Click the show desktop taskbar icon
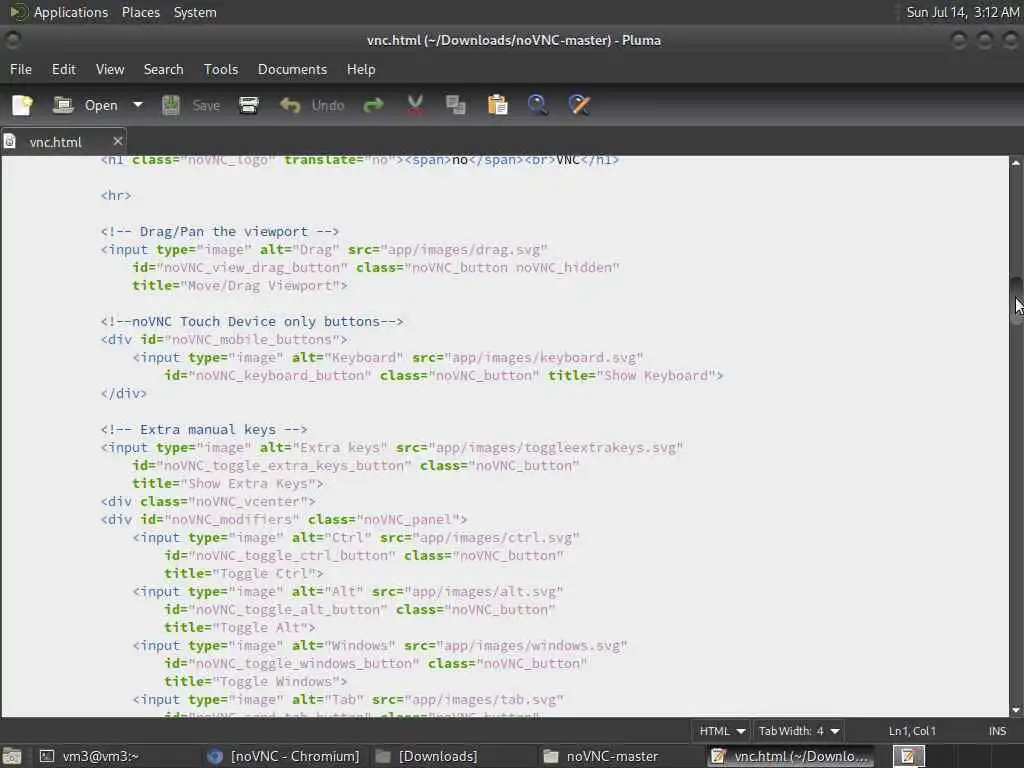The width and height of the screenshot is (1024, 768). click(x=12, y=756)
